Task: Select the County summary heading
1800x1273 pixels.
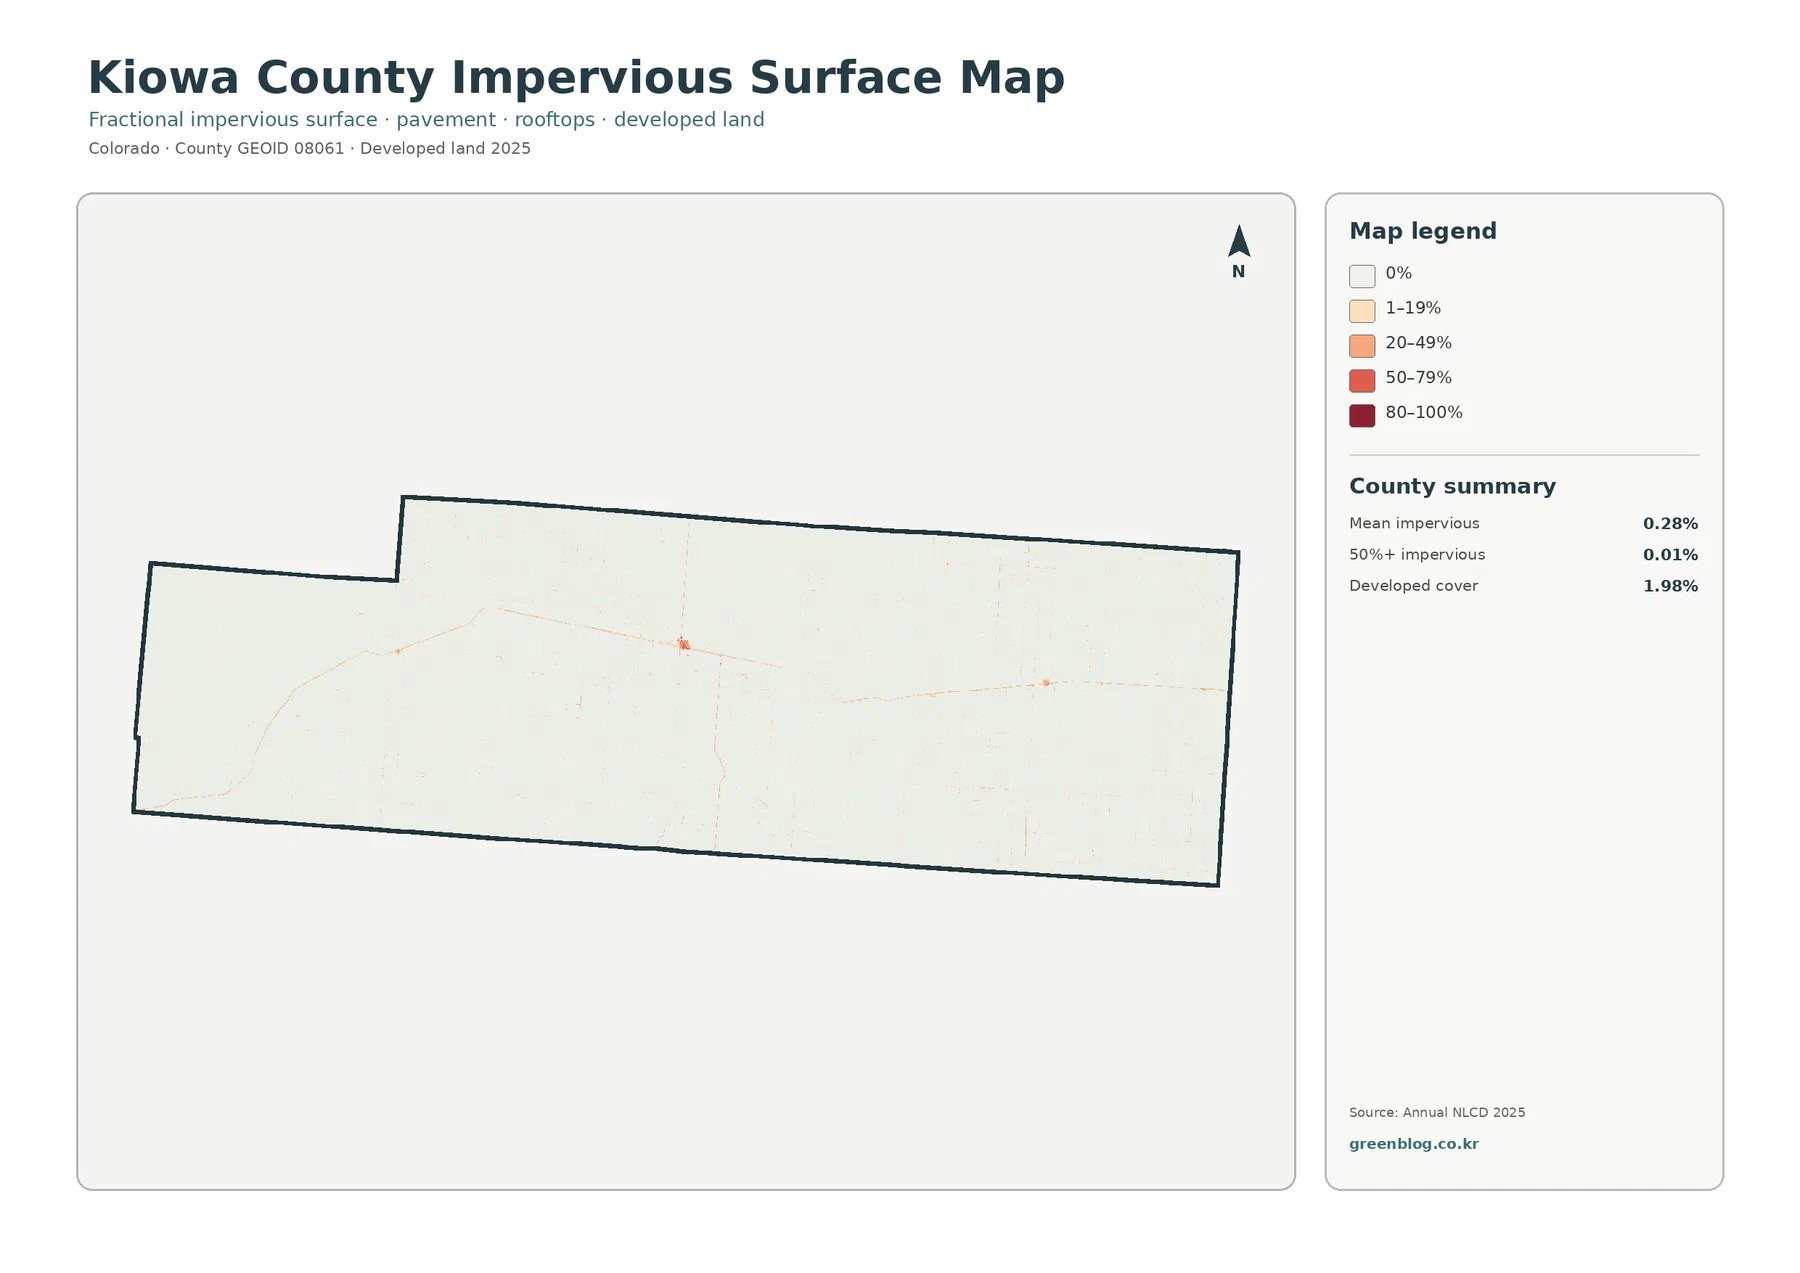Action: click(x=1452, y=486)
